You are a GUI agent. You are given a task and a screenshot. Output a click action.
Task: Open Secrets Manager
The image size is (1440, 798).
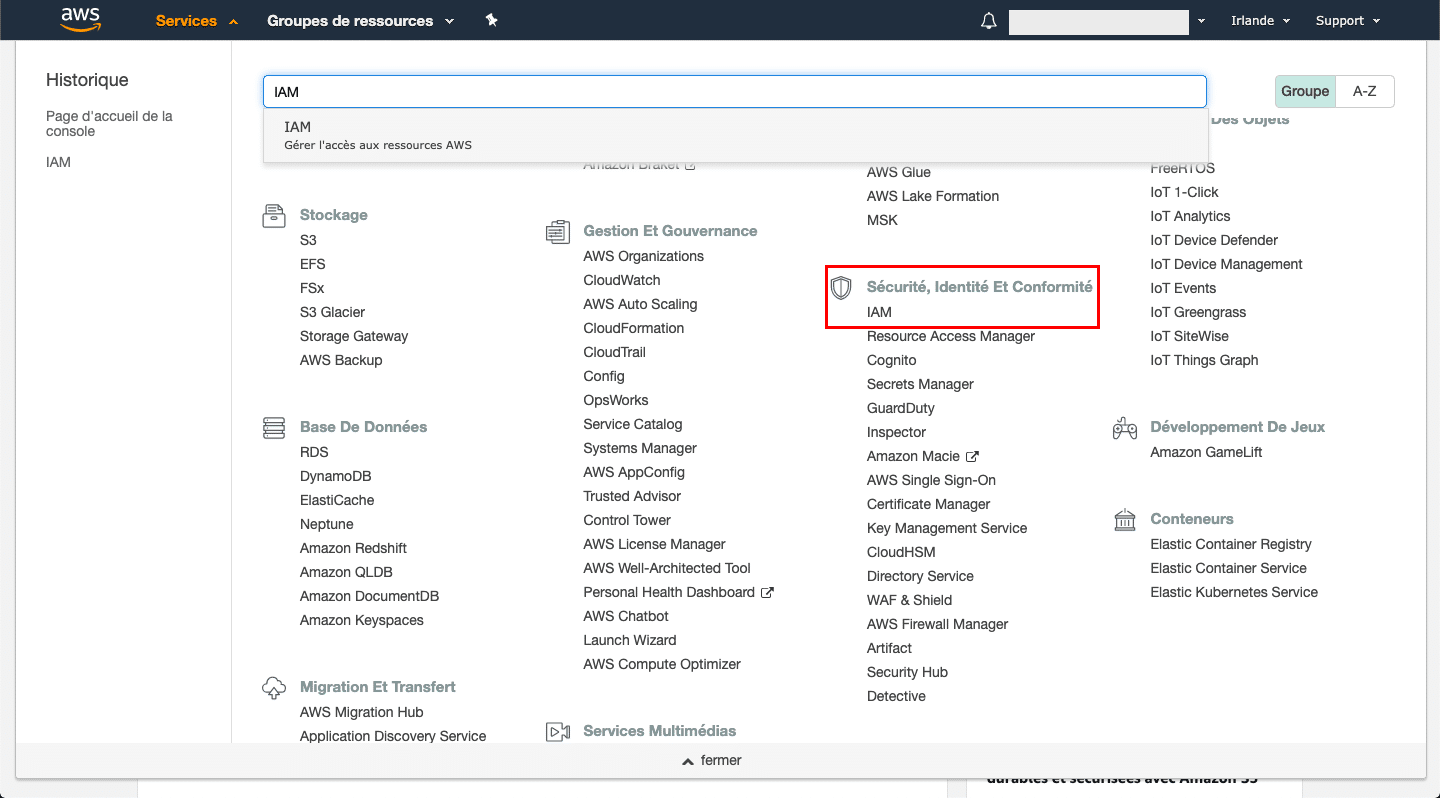tap(920, 384)
